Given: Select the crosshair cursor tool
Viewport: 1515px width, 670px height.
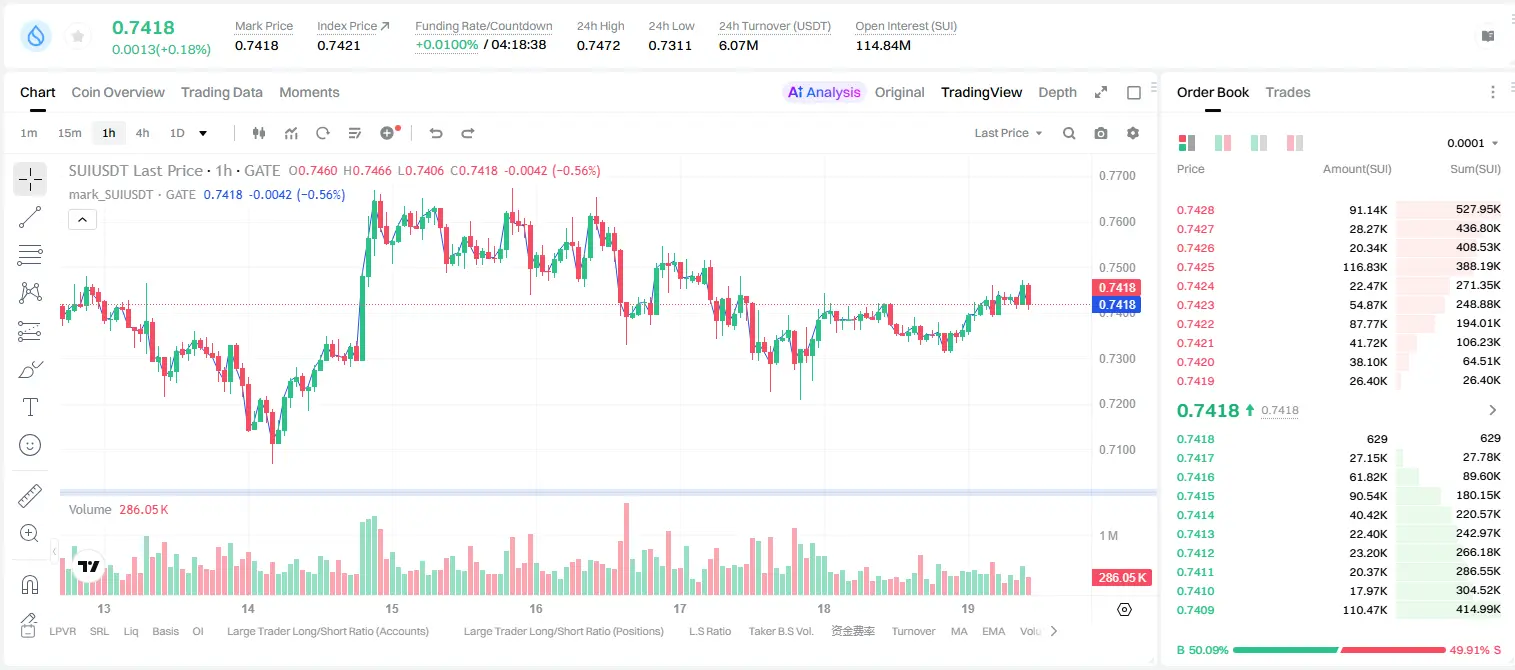Looking at the screenshot, I should [30, 179].
